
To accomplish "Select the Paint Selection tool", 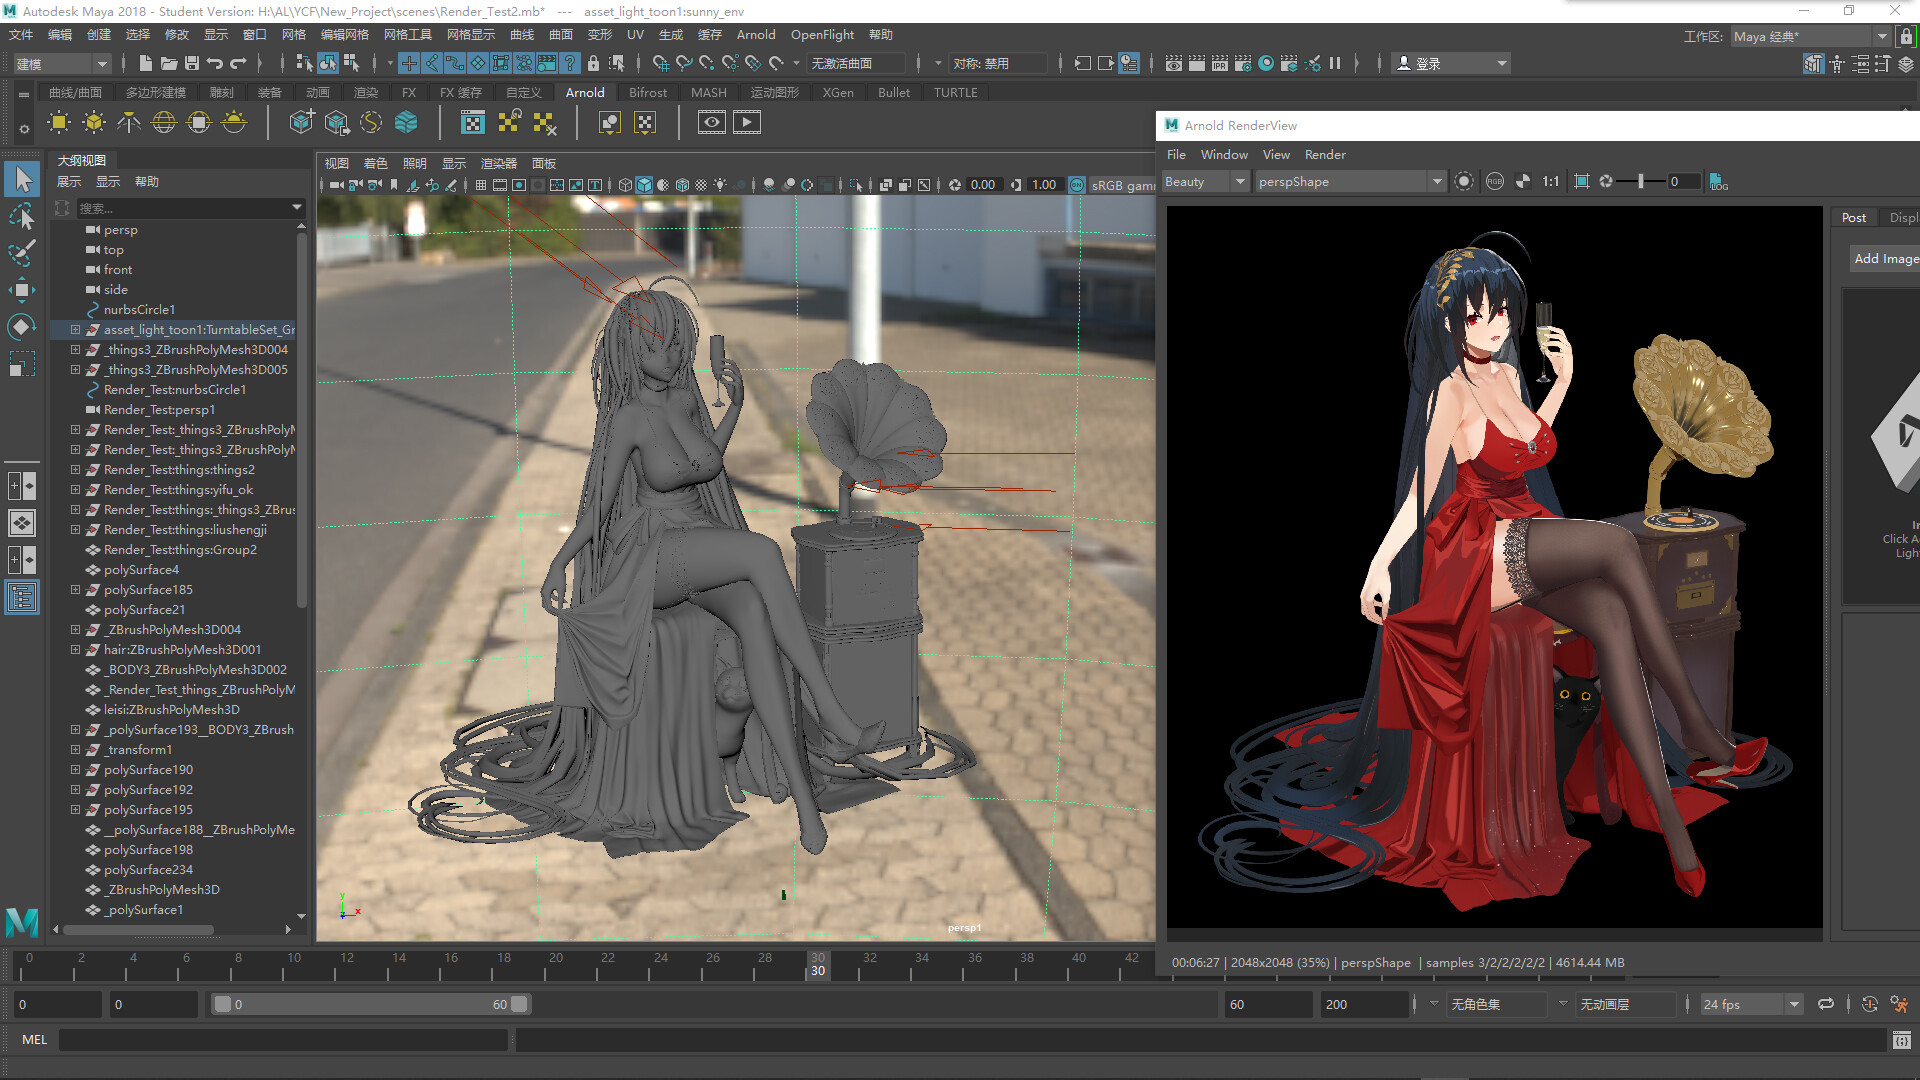I will click(x=22, y=253).
